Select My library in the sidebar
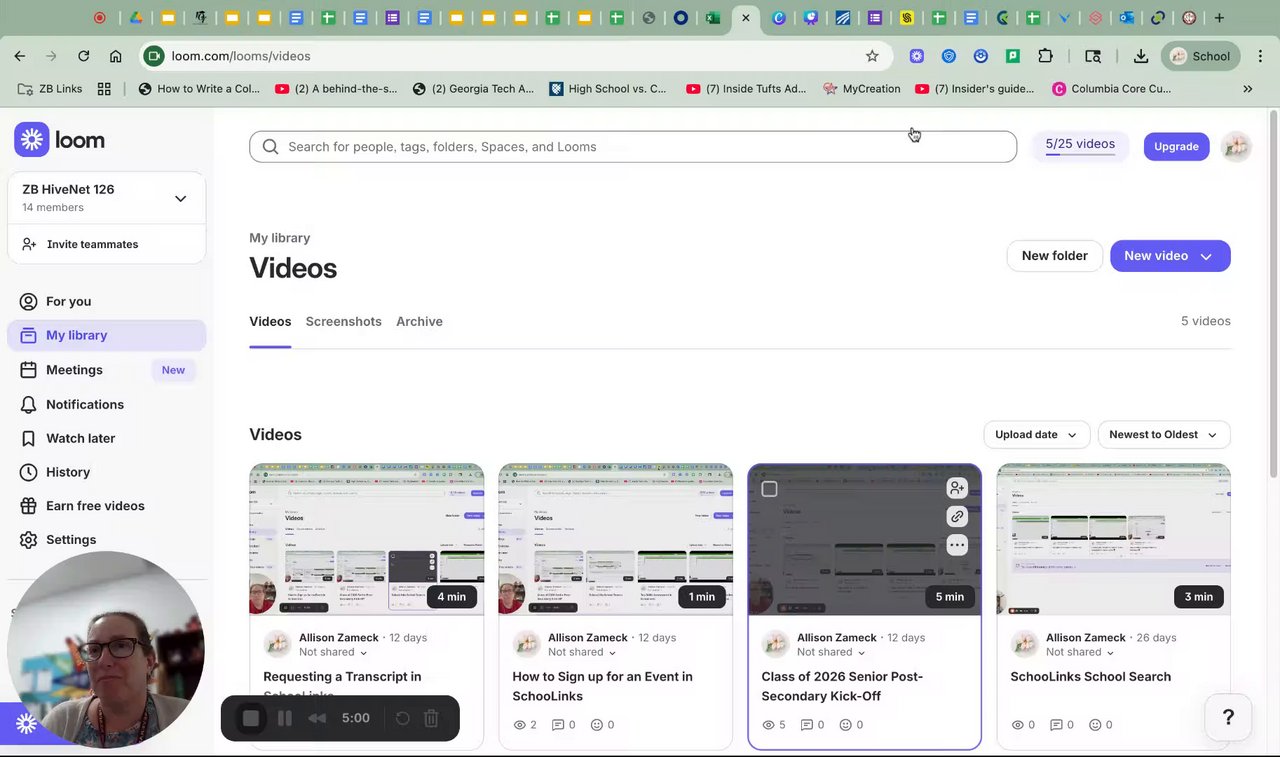Viewport: 1280px width, 757px height. point(107,335)
